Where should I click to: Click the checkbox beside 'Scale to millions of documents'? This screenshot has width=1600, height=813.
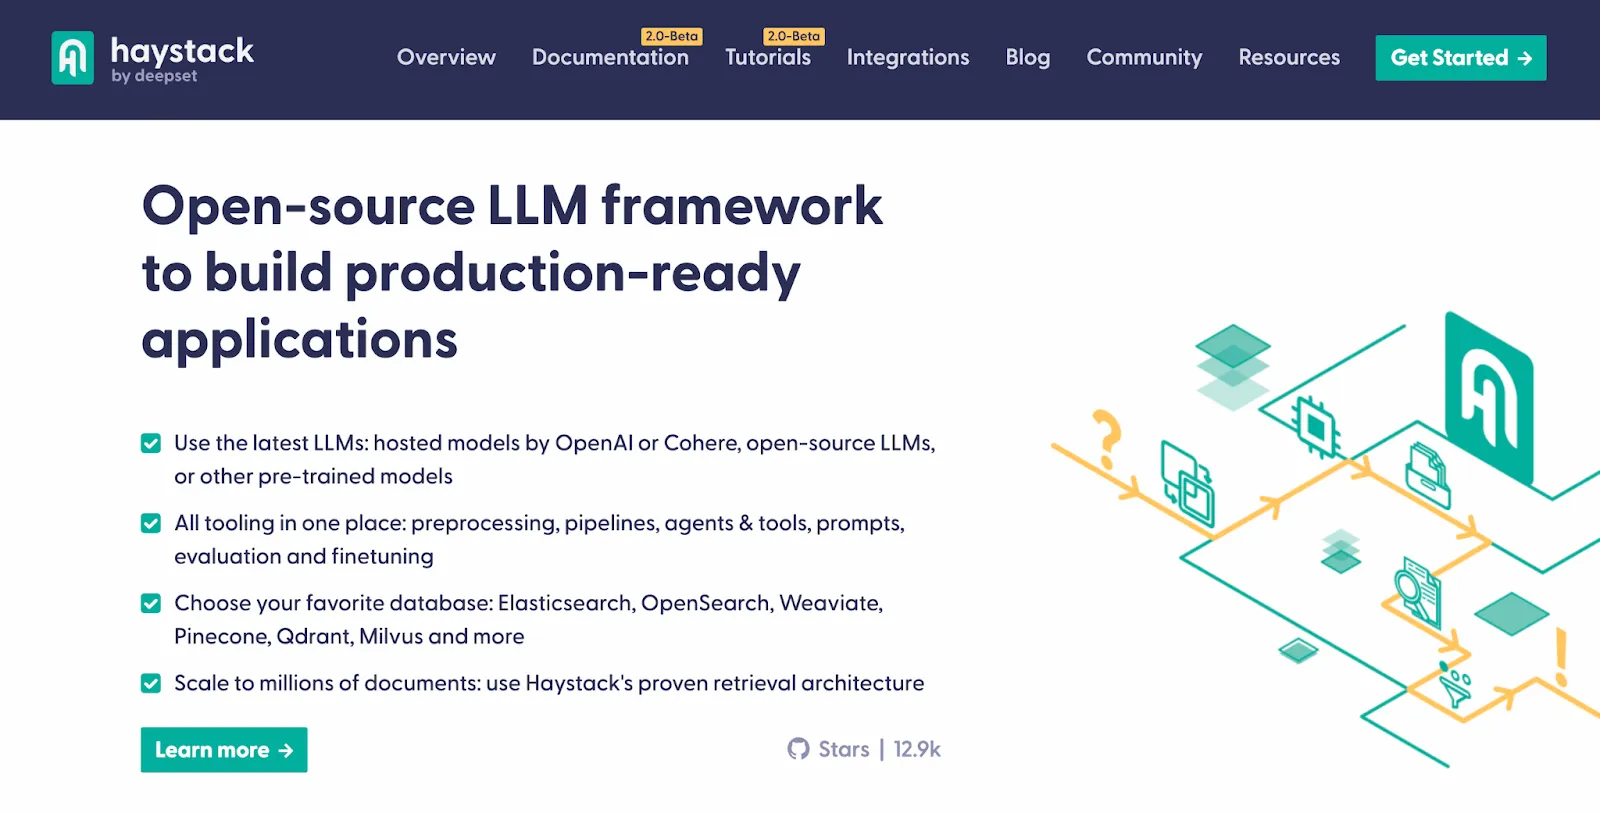(x=151, y=683)
